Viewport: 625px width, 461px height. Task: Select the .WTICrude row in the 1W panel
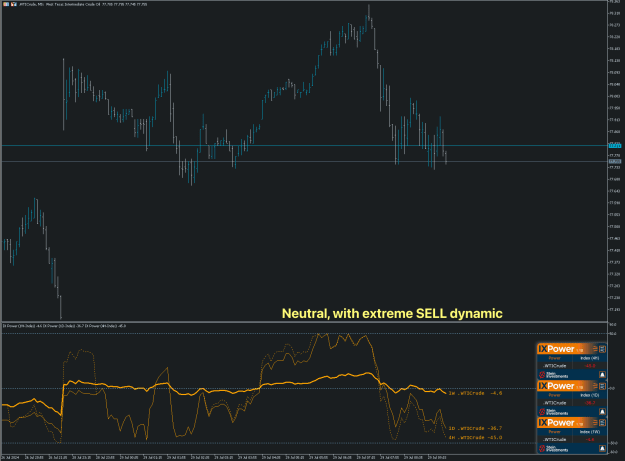click(572, 439)
